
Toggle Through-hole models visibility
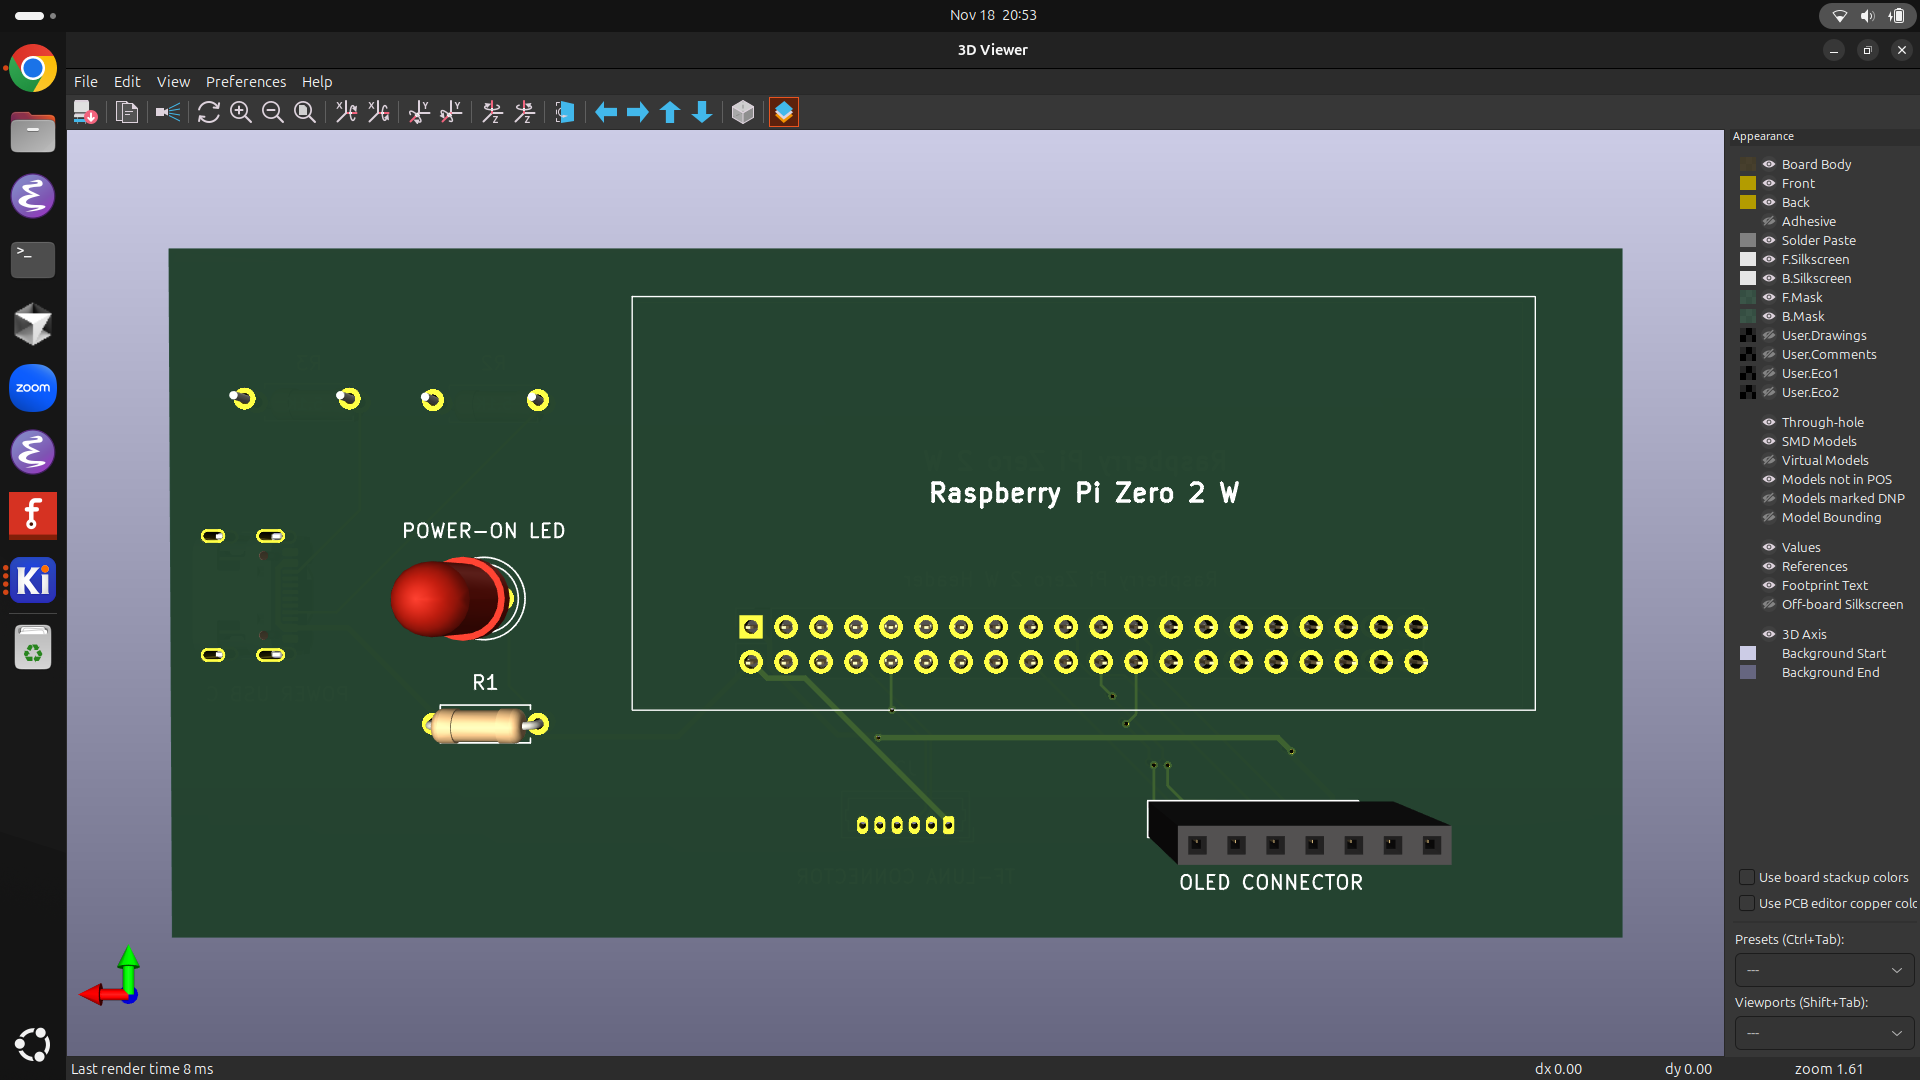point(1769,422)
